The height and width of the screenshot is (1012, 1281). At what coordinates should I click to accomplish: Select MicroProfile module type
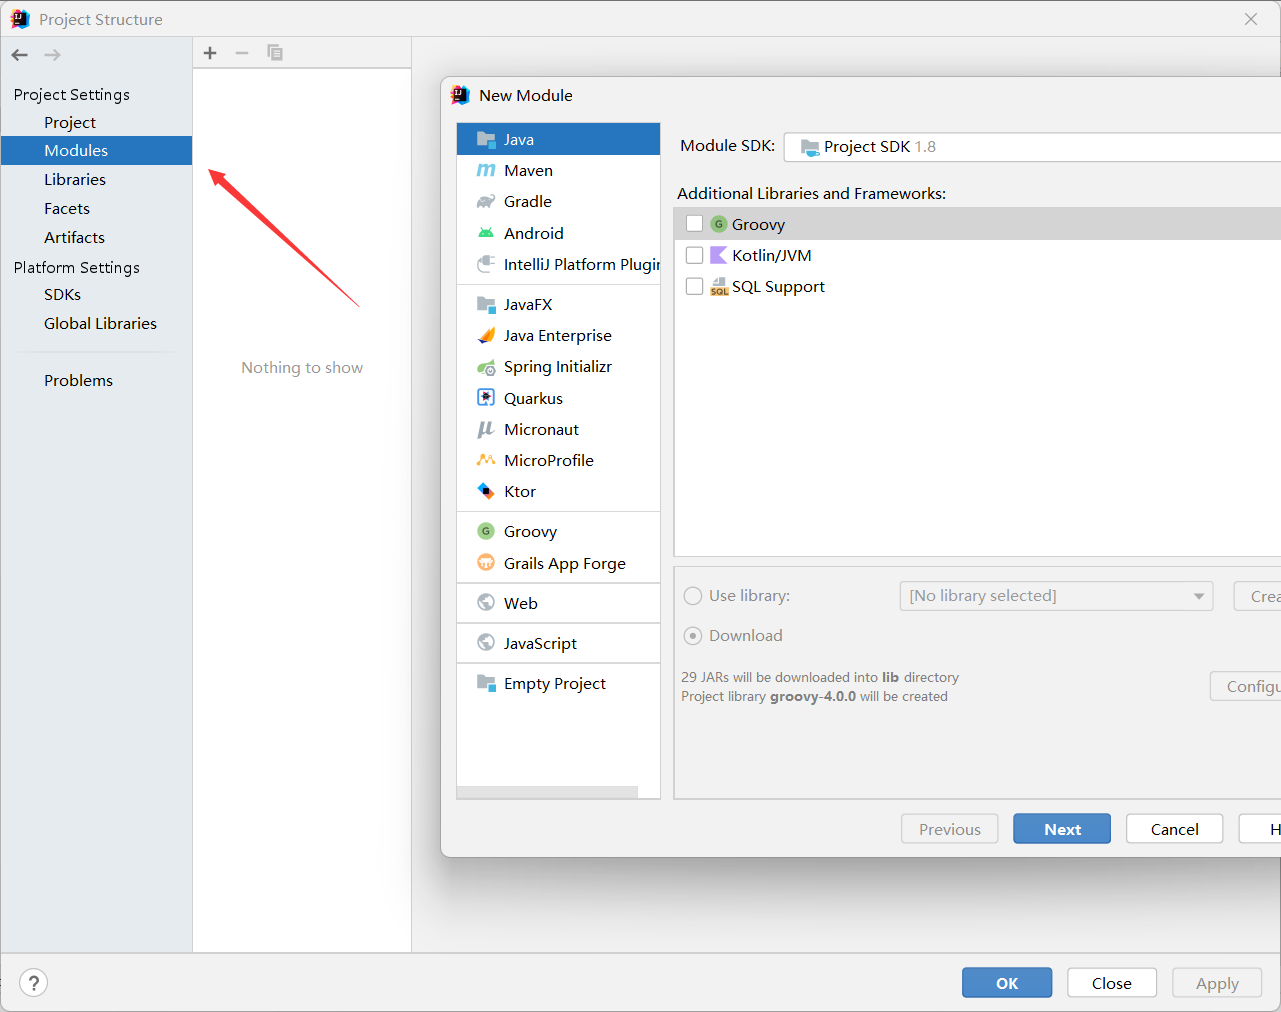pyautogui.click(x=558, y=460)
